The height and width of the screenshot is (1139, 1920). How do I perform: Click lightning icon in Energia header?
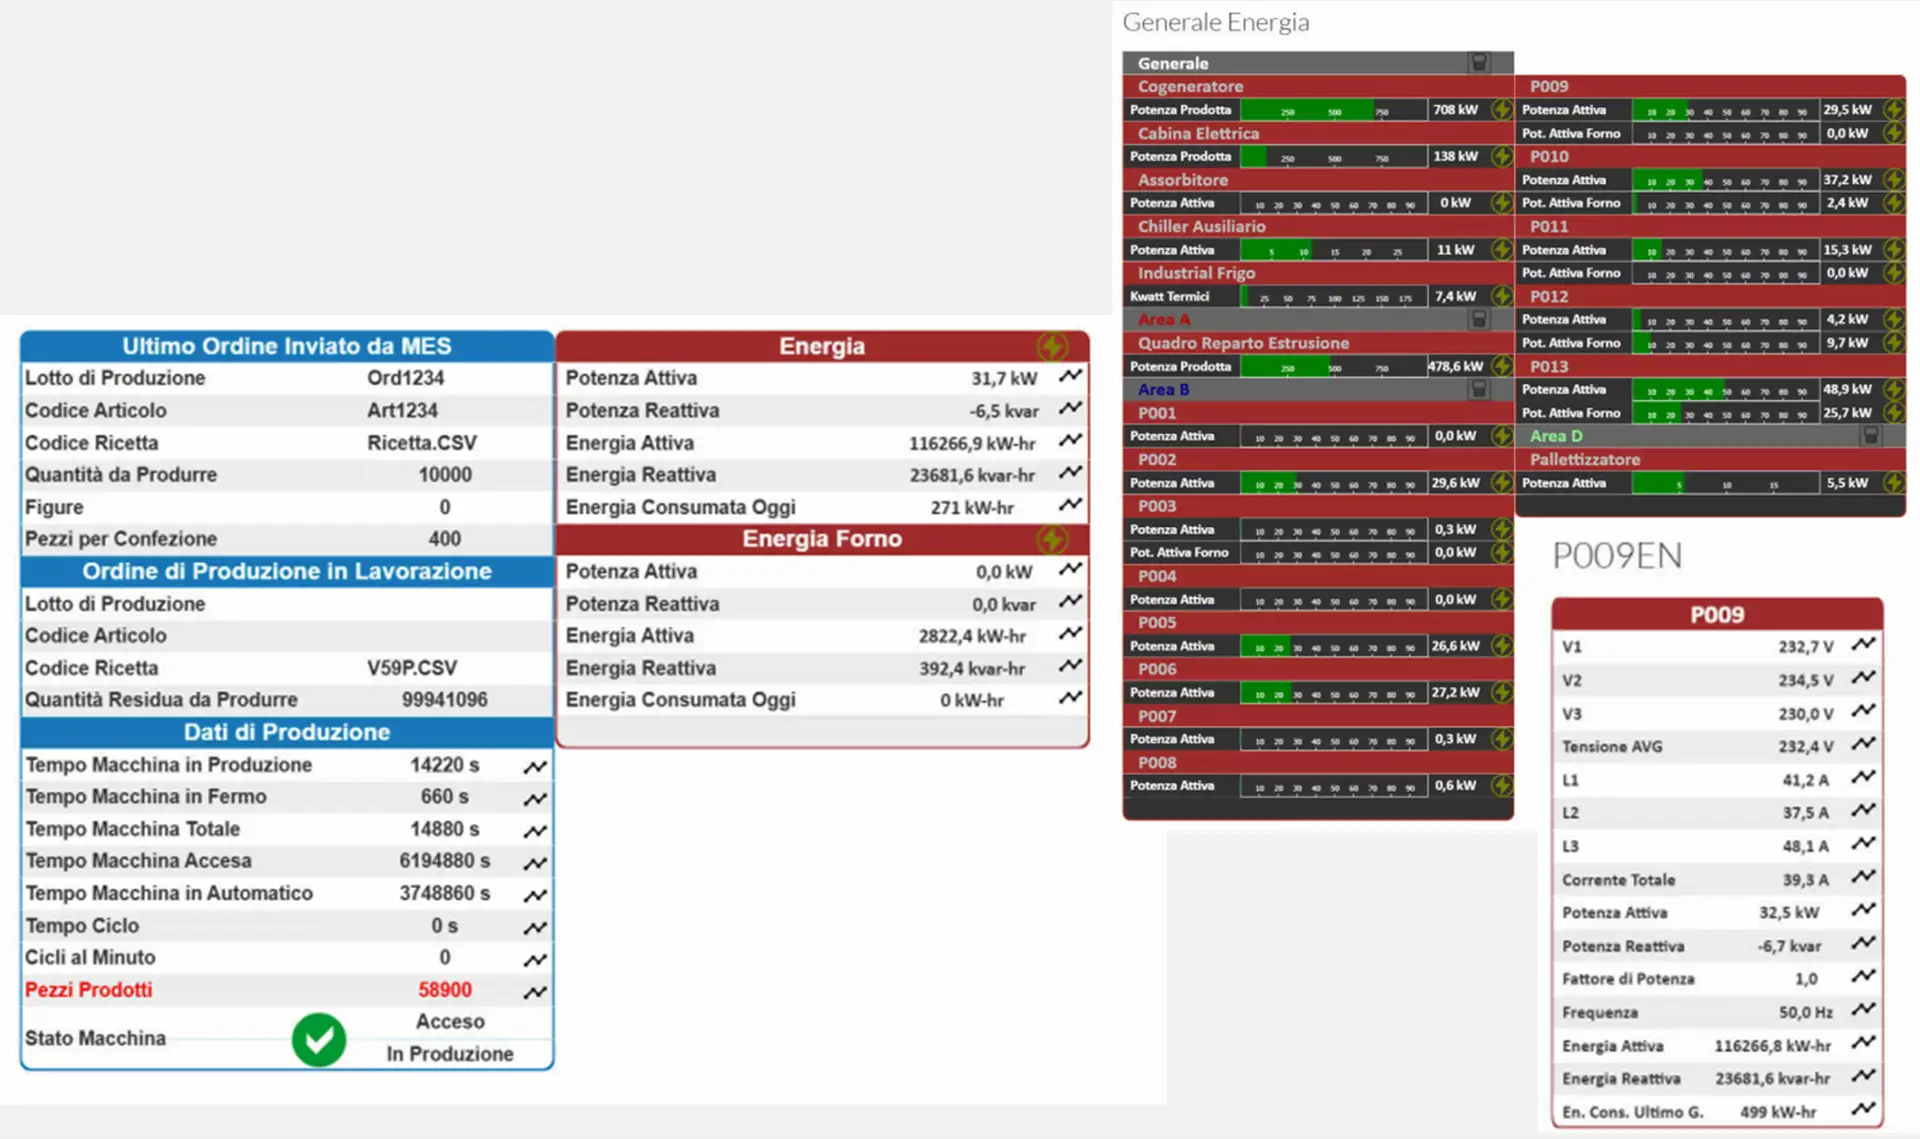tap(1052, 346)
